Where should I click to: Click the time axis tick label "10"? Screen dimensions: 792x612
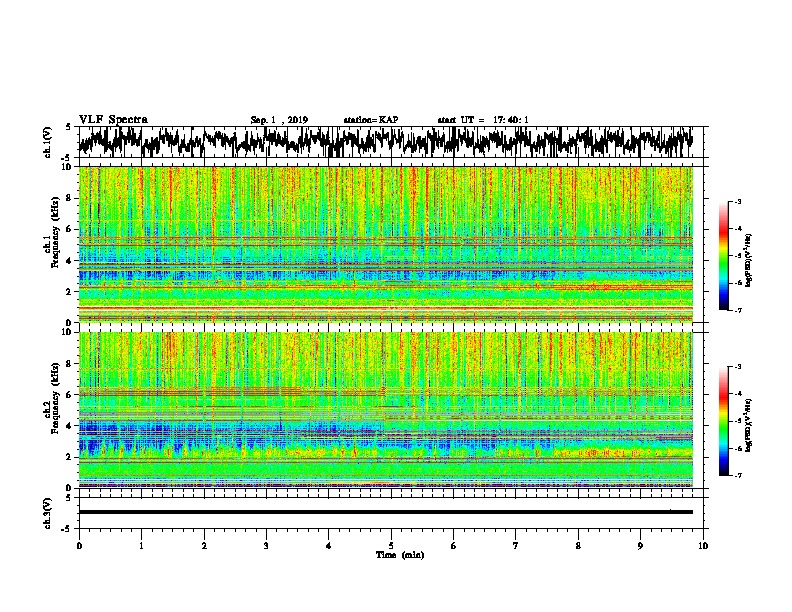pyautogui.click(x=703, y=546)
